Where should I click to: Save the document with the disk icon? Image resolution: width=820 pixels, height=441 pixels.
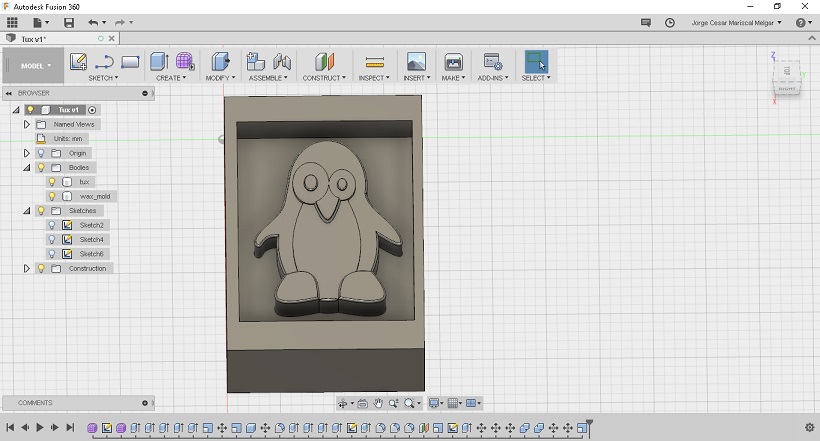click(x=69, y=22)
